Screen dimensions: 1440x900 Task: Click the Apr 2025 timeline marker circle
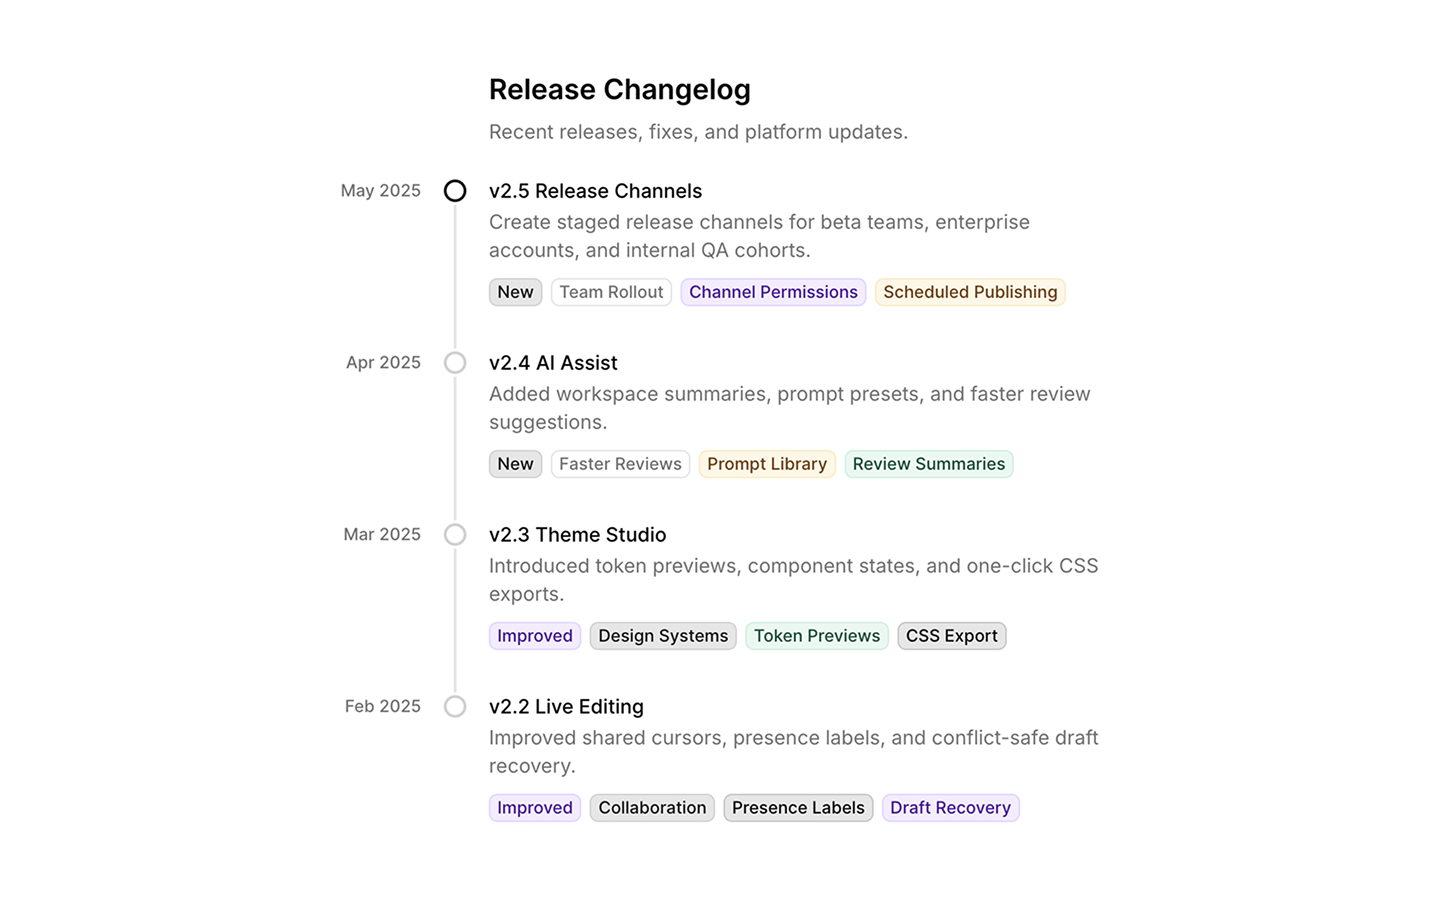tap(455, 363)
